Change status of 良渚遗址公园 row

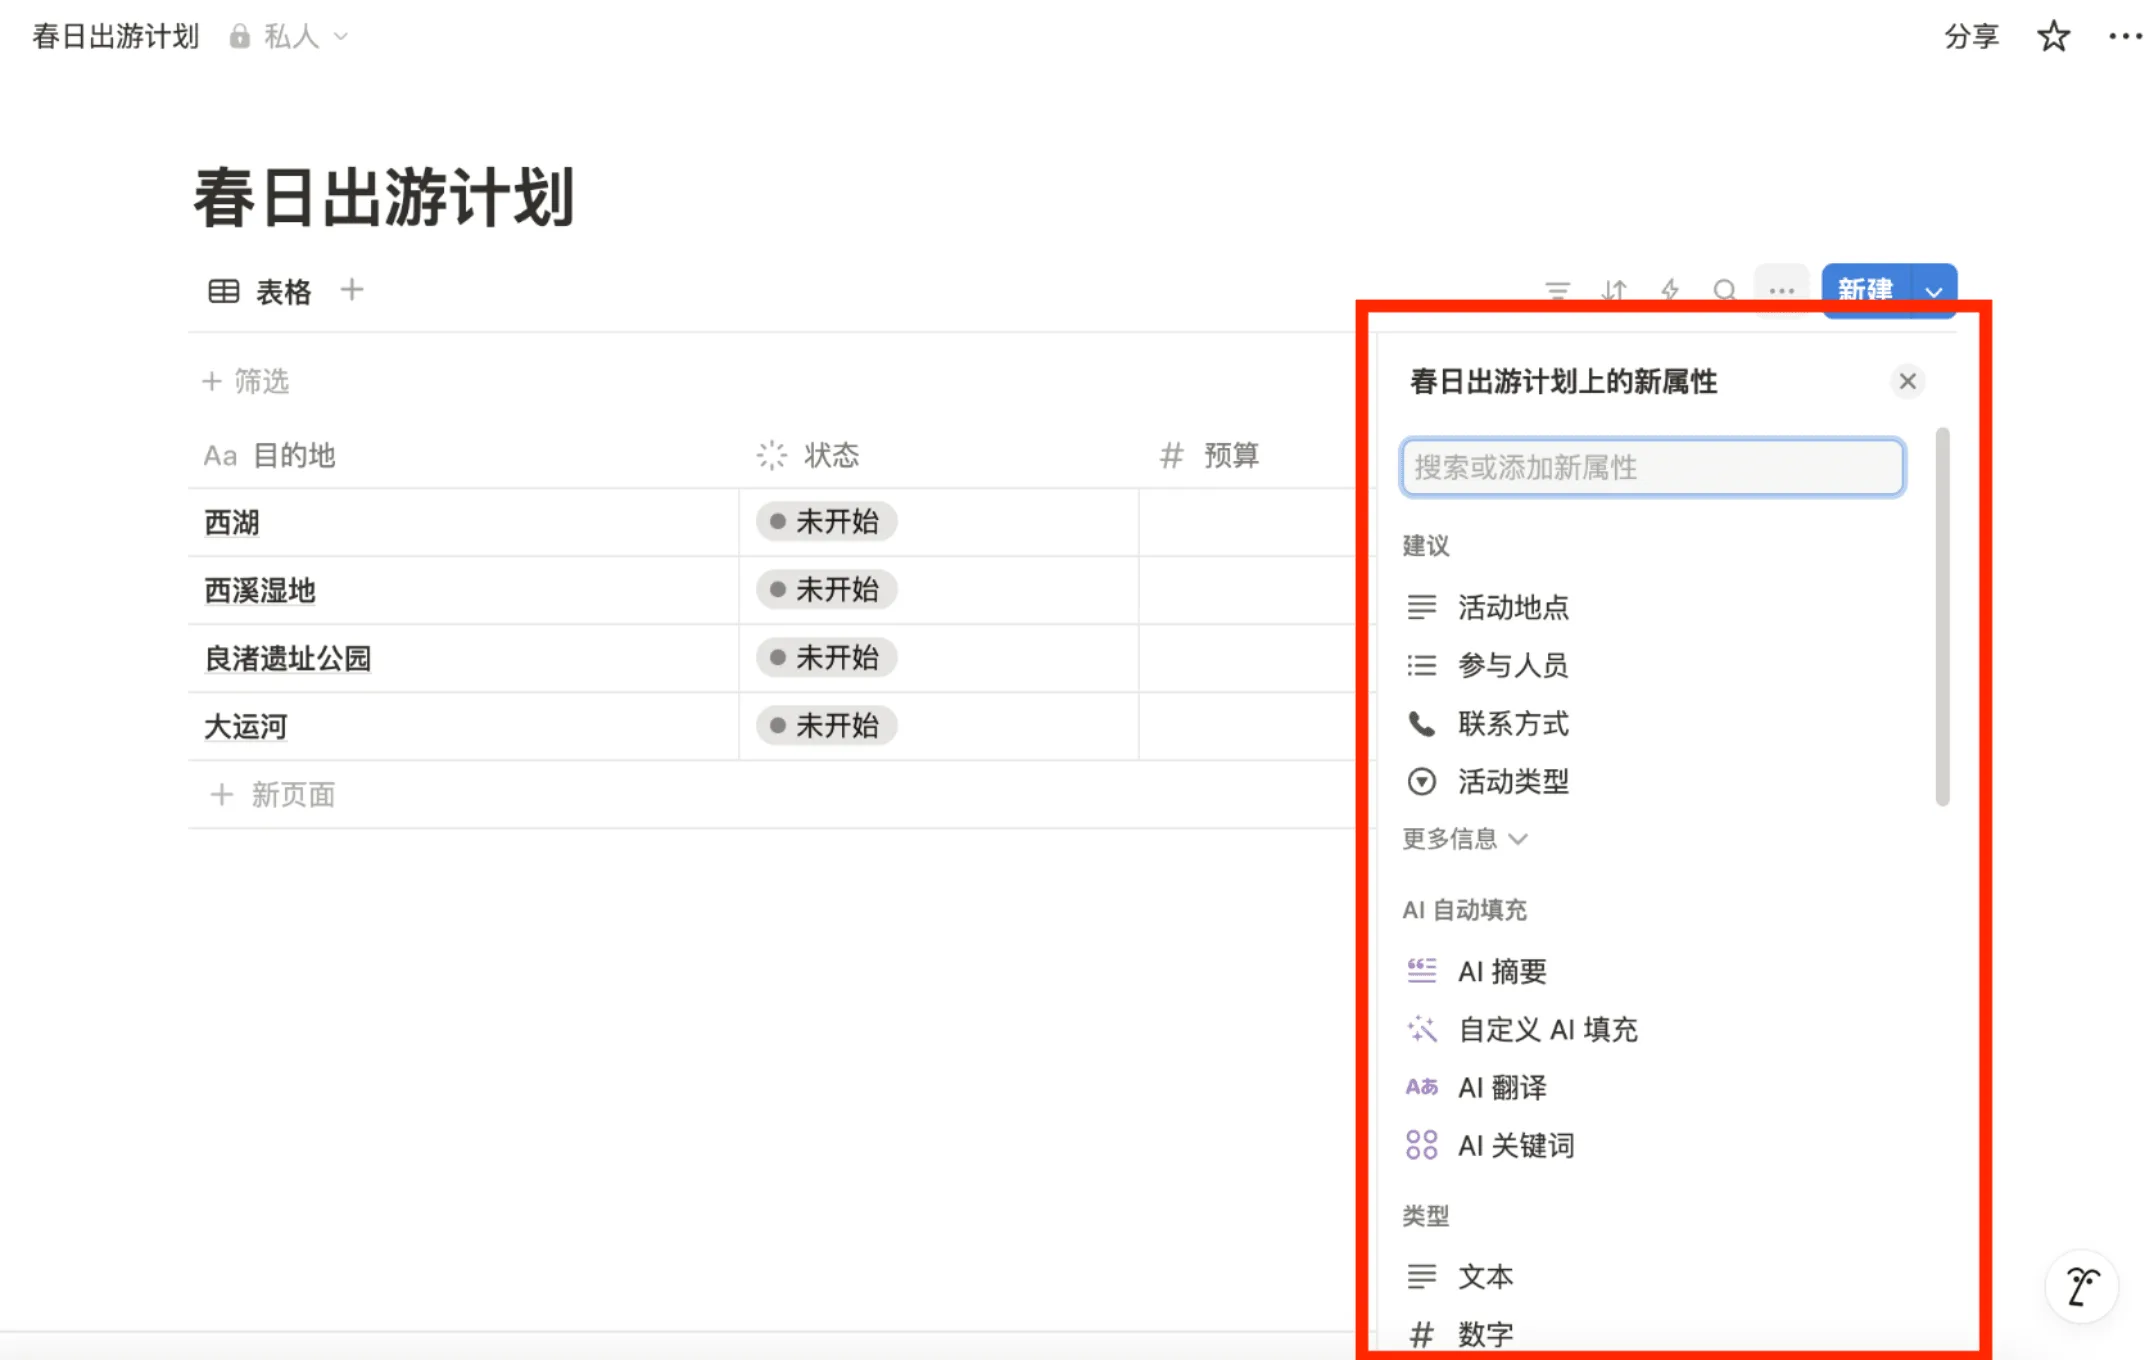click(826, 658)
